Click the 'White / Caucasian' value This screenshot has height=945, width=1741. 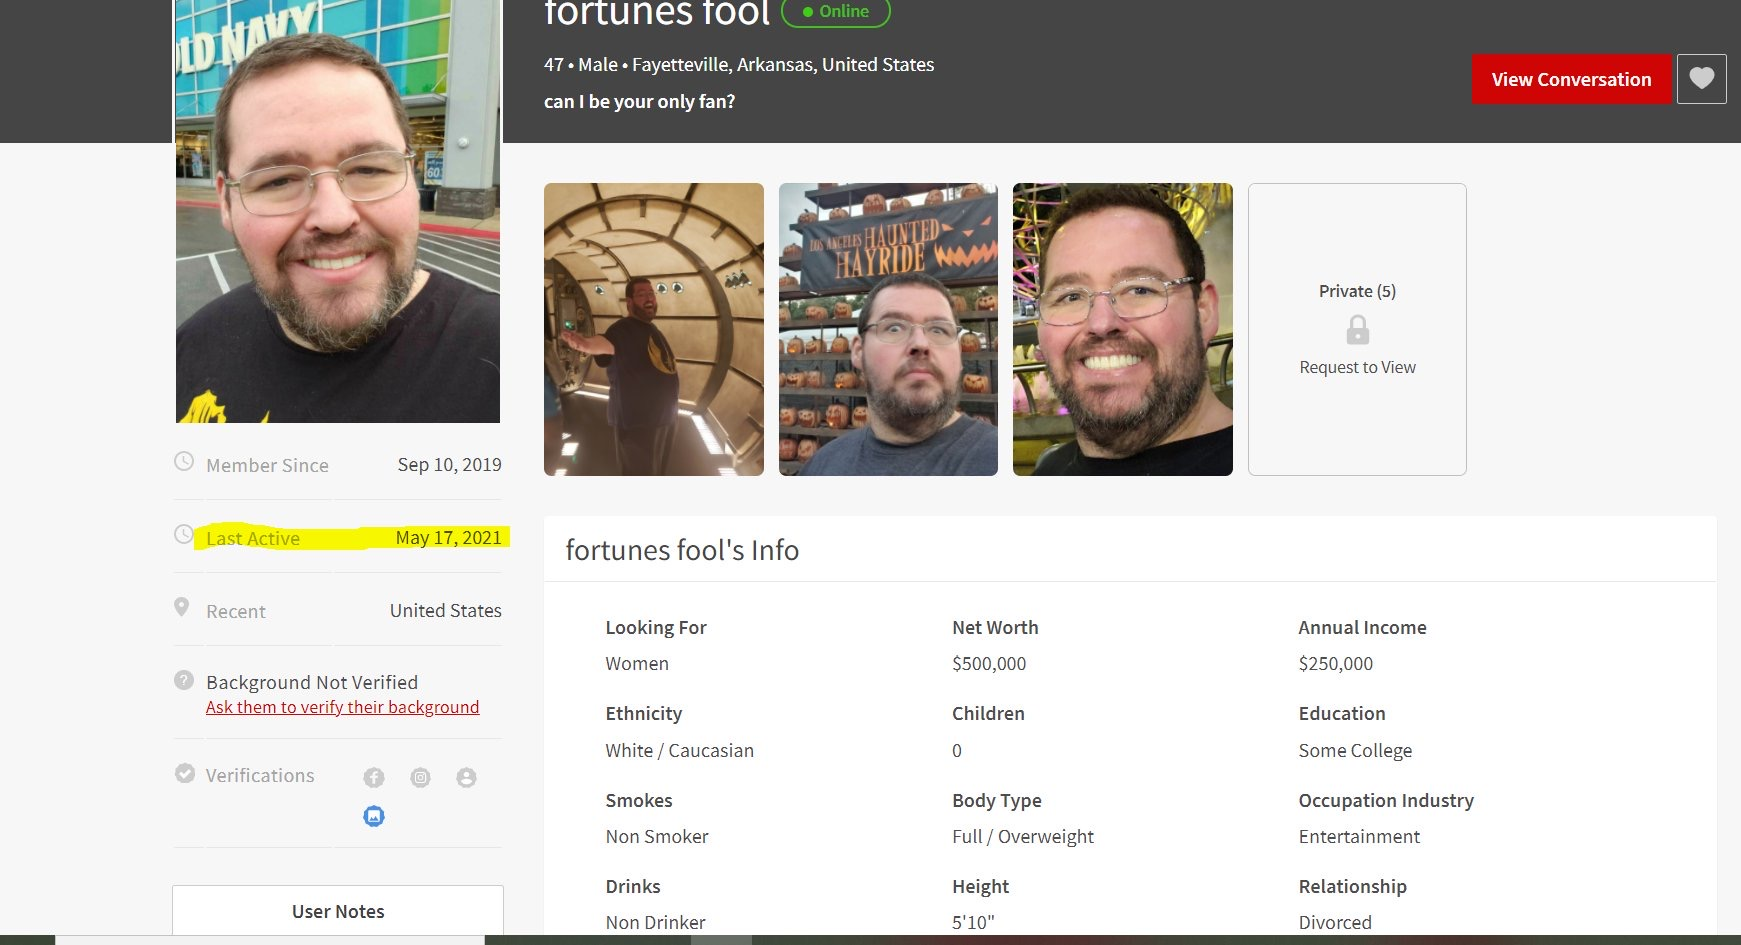[680, 751]
